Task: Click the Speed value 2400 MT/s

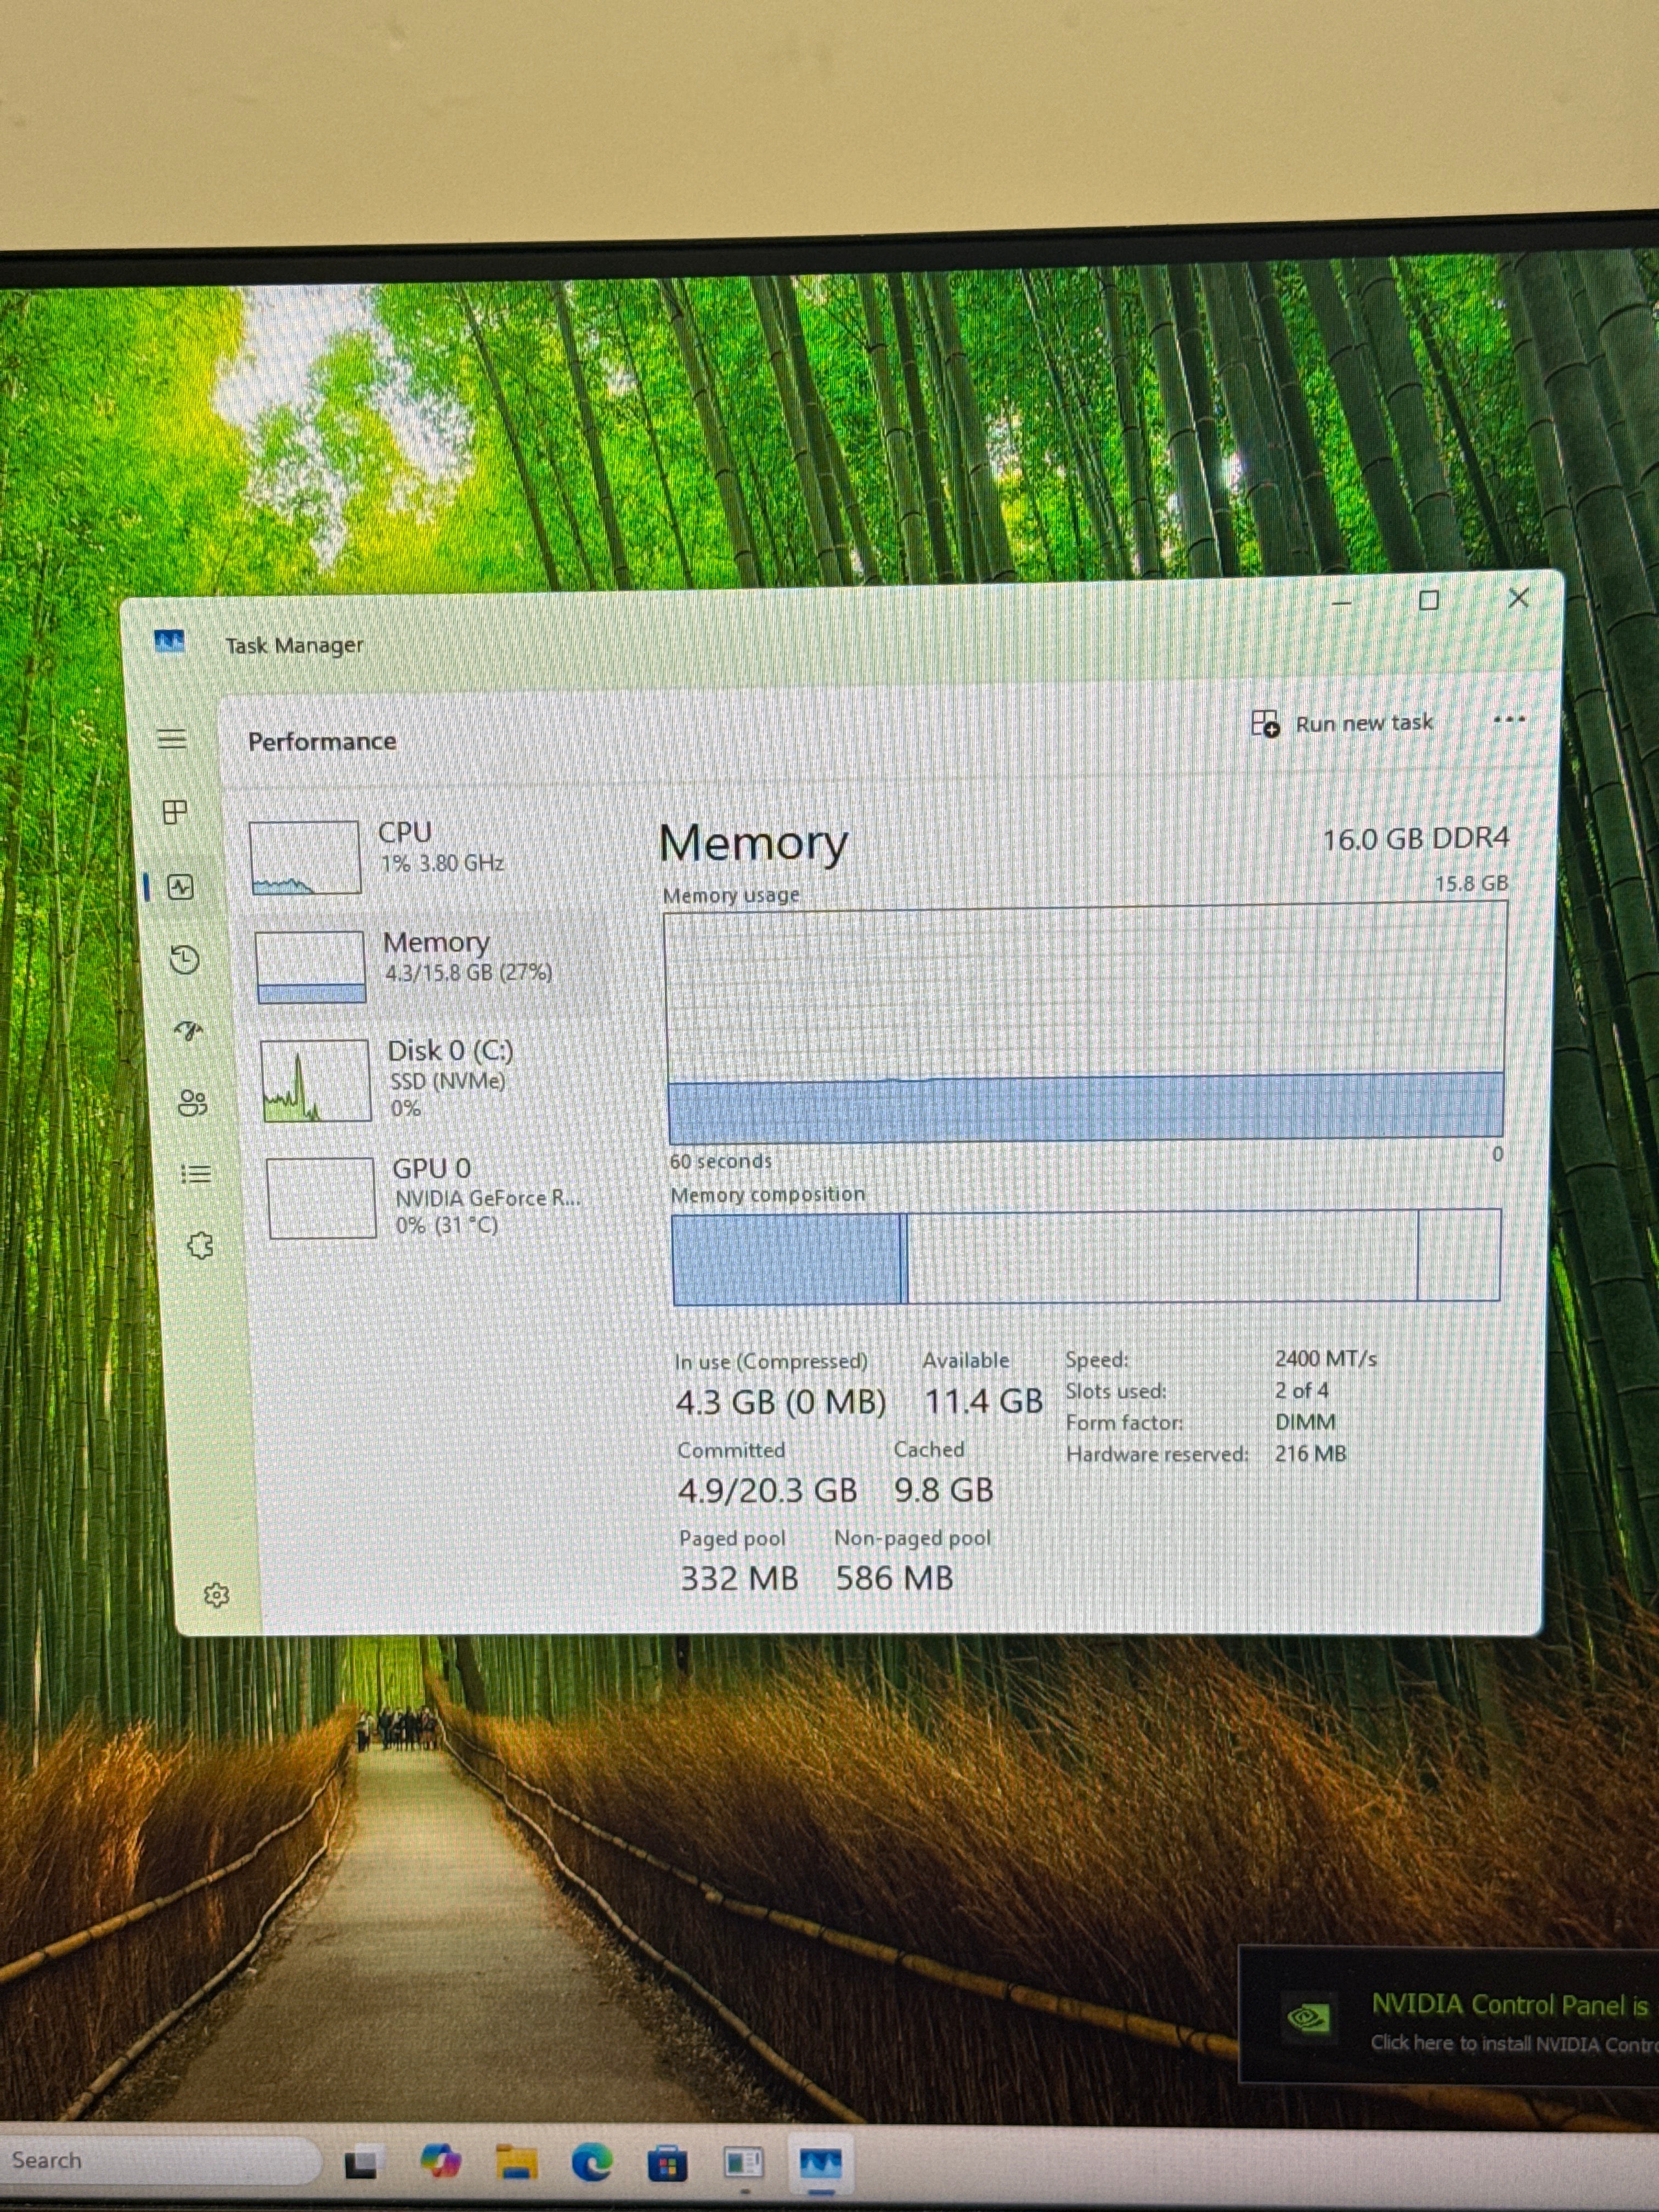Action: (1325, 1359)
